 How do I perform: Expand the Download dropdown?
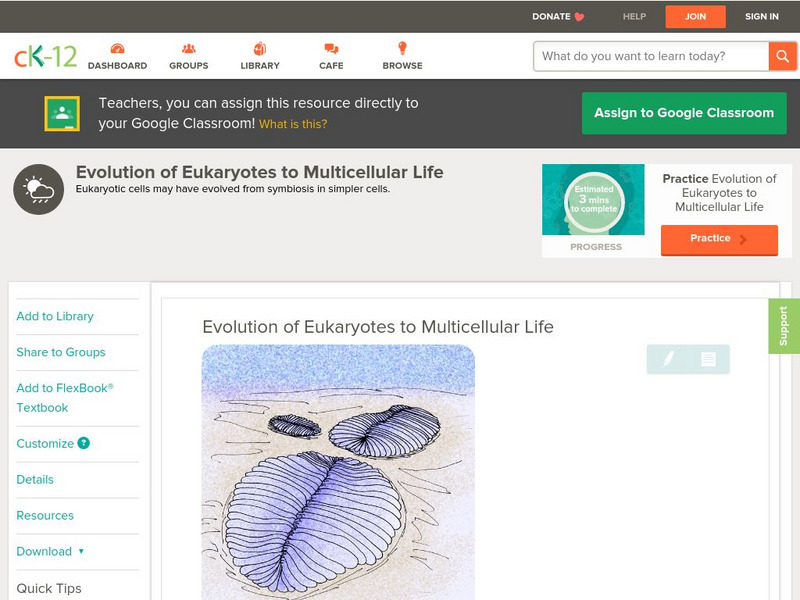pos(81,551)
